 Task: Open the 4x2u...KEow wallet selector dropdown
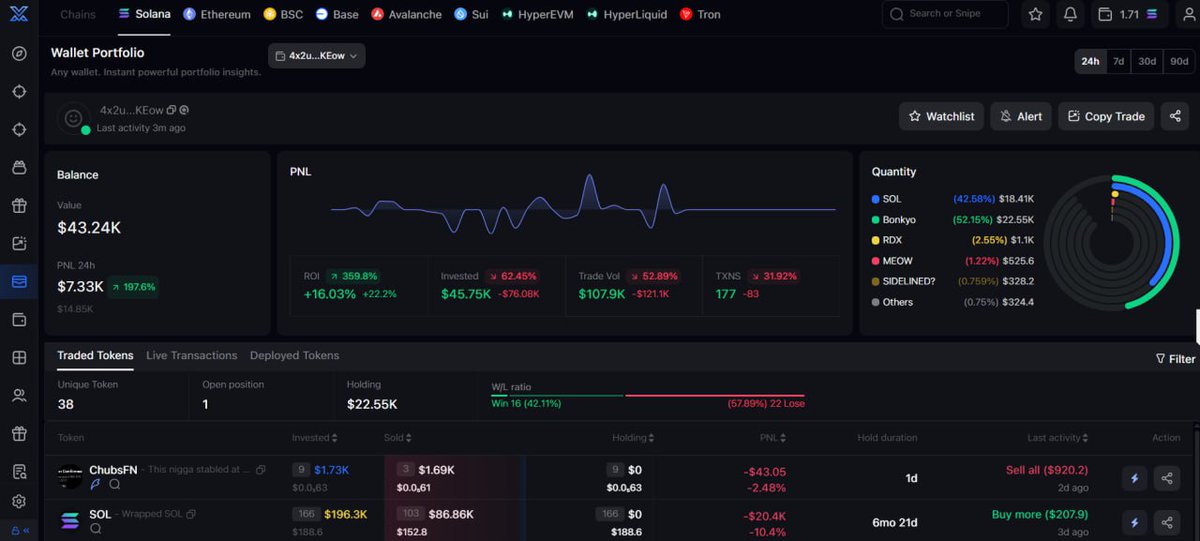point(316,56)
